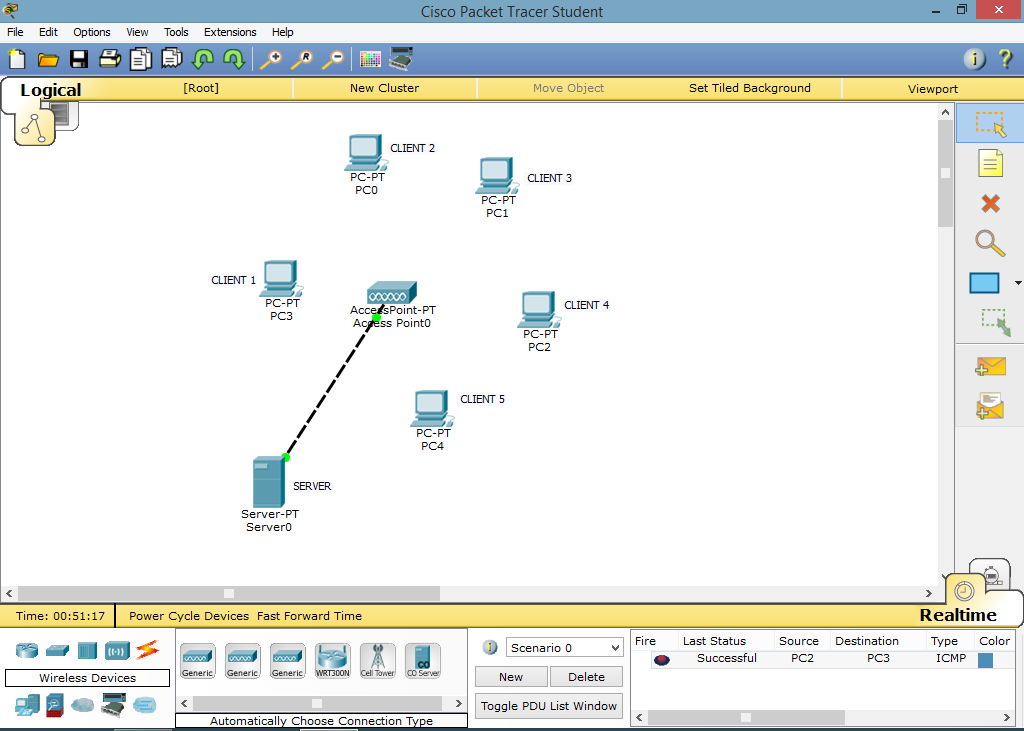Save the network with floppy disk icon
Image resolution: width=1024 pixels, height=731 pixels.
point(79,59)
